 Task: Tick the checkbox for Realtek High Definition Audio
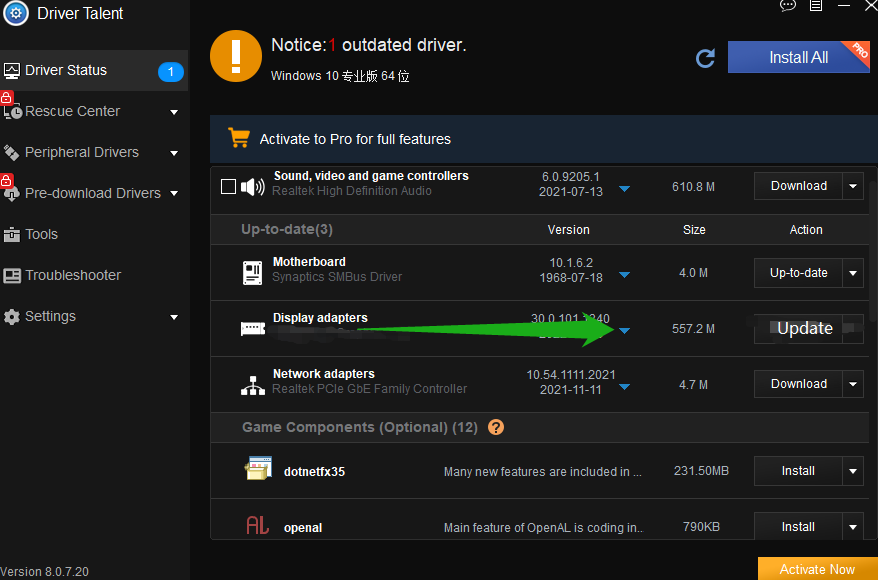pyautogui.click(x=228, y=186)
